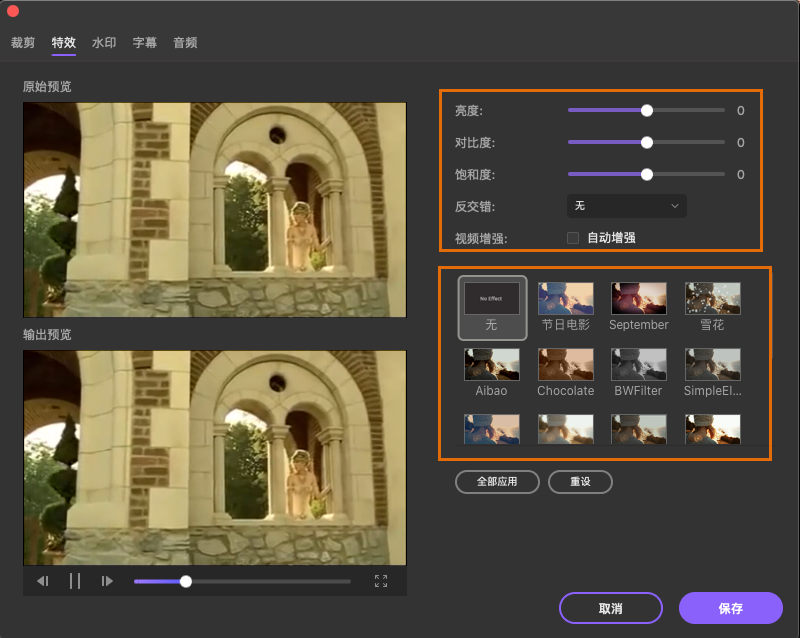Image resolution: width=800 pixels, height=638 pixels.
Task: Toggle fullscreen preview icon
Action: 381,581
